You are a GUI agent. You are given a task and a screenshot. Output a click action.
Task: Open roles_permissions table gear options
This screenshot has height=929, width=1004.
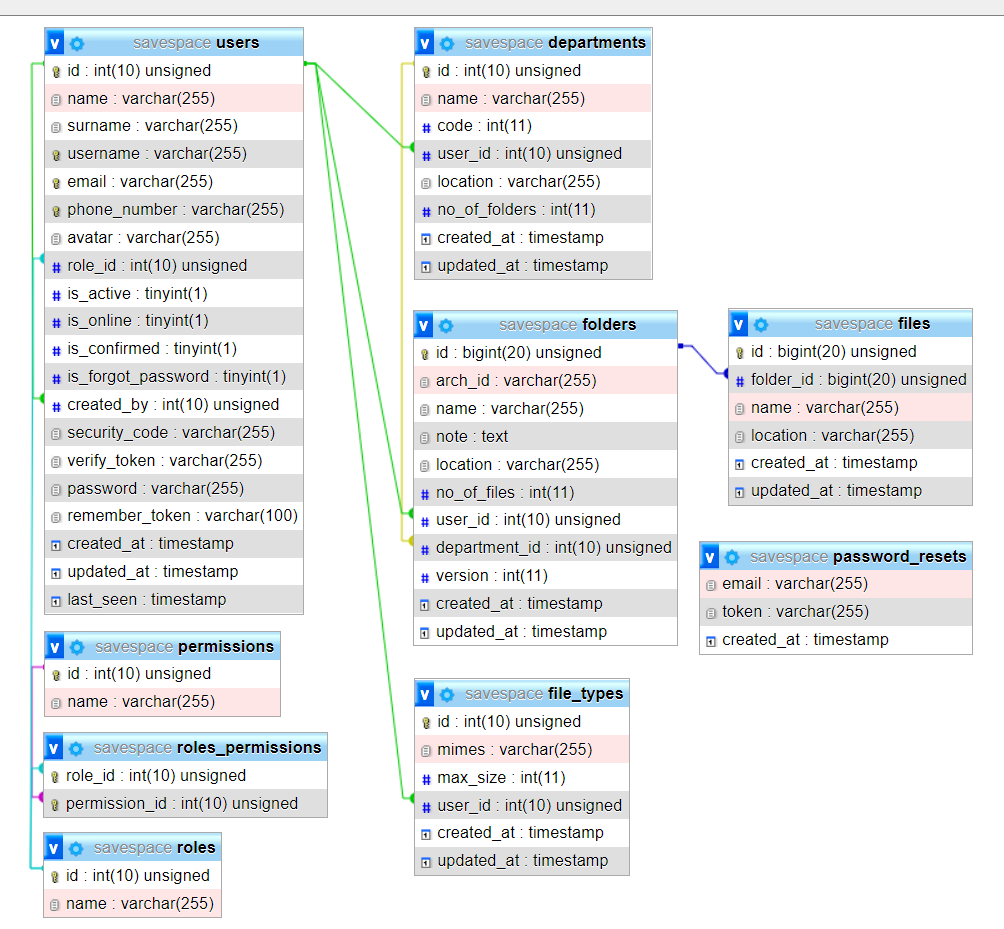point(77,748)
